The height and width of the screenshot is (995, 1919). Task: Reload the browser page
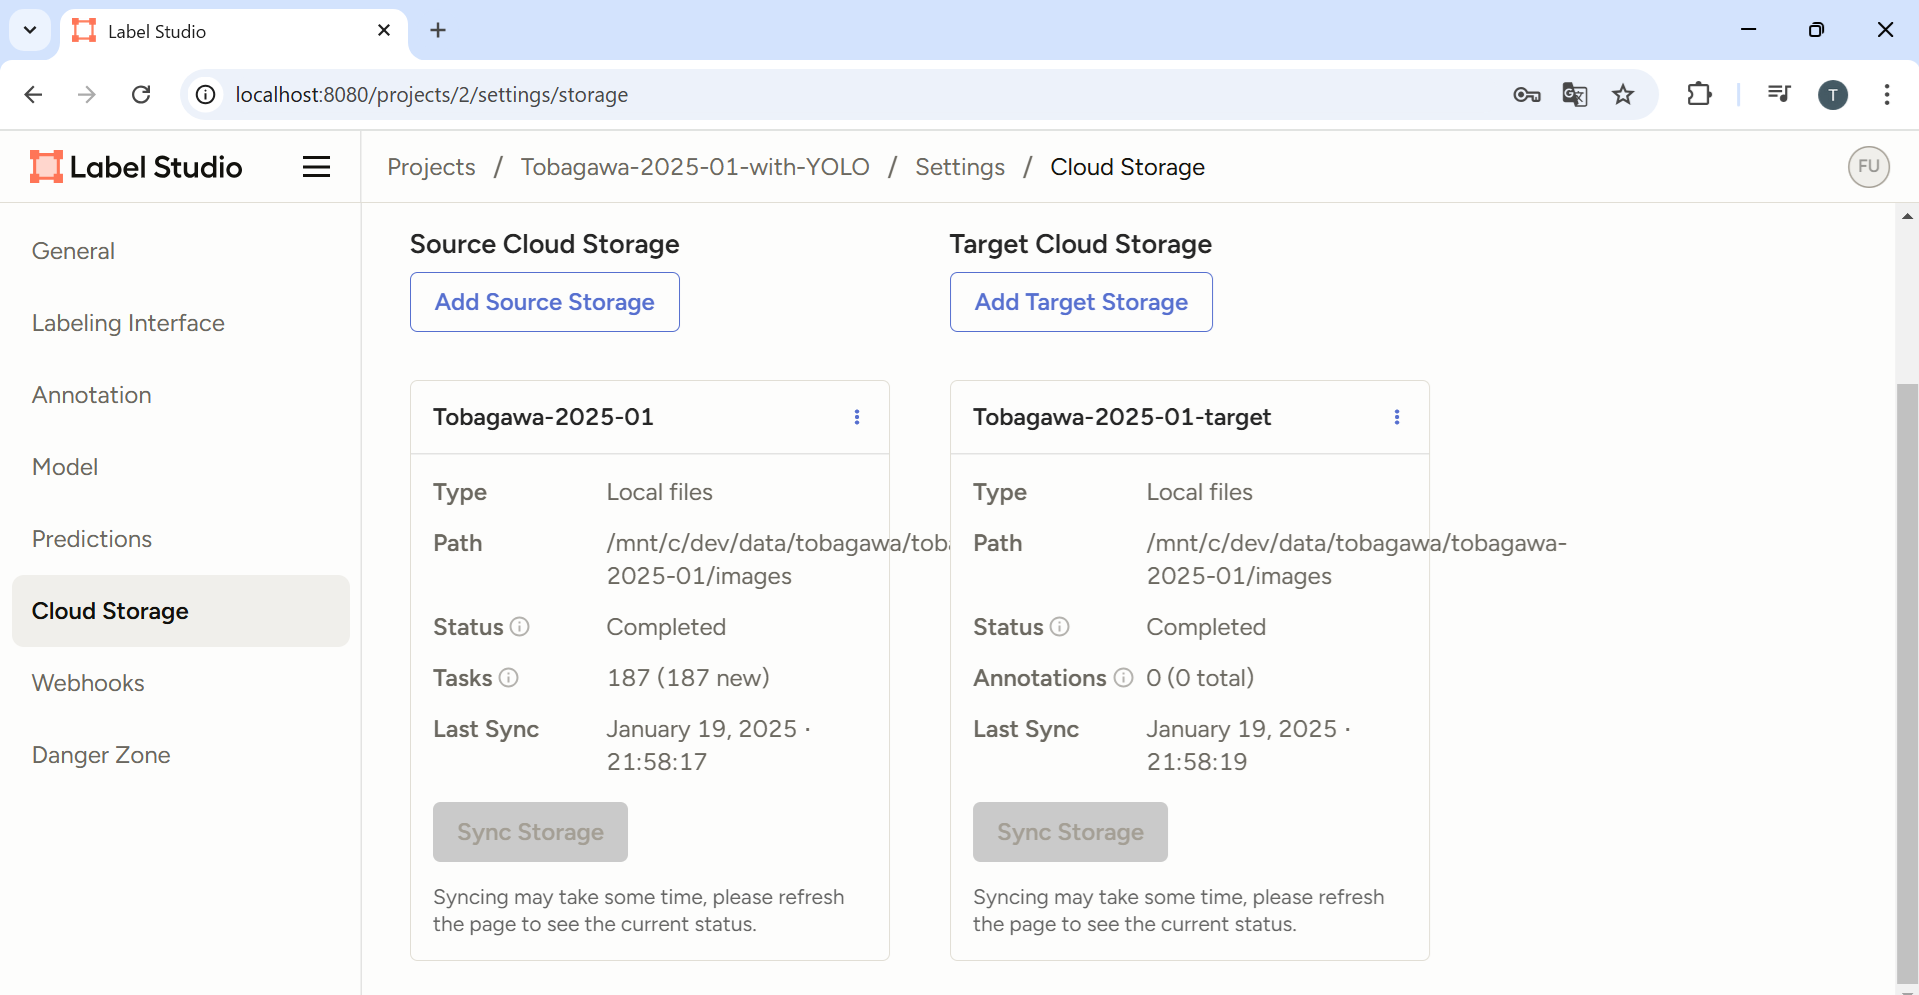point(141,94)
